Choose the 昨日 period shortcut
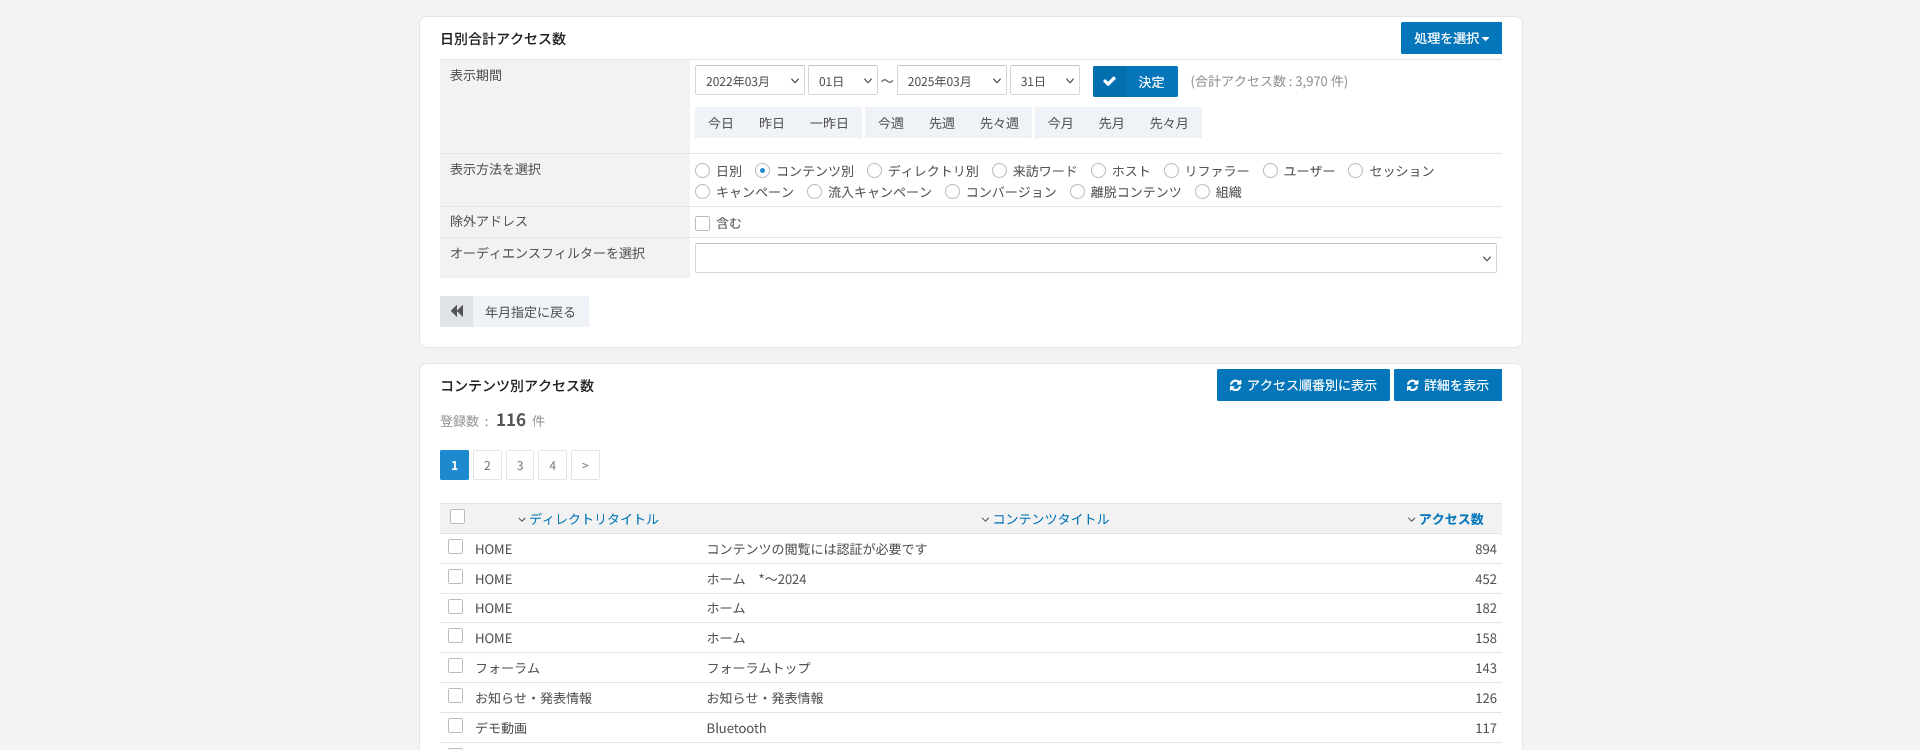The image size is (1920, 750). pyautogui.click(x=772, y=123)
